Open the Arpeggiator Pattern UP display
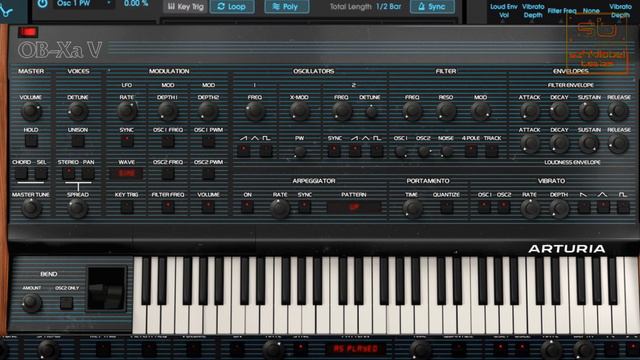640x360 pixels. point(354,207)
